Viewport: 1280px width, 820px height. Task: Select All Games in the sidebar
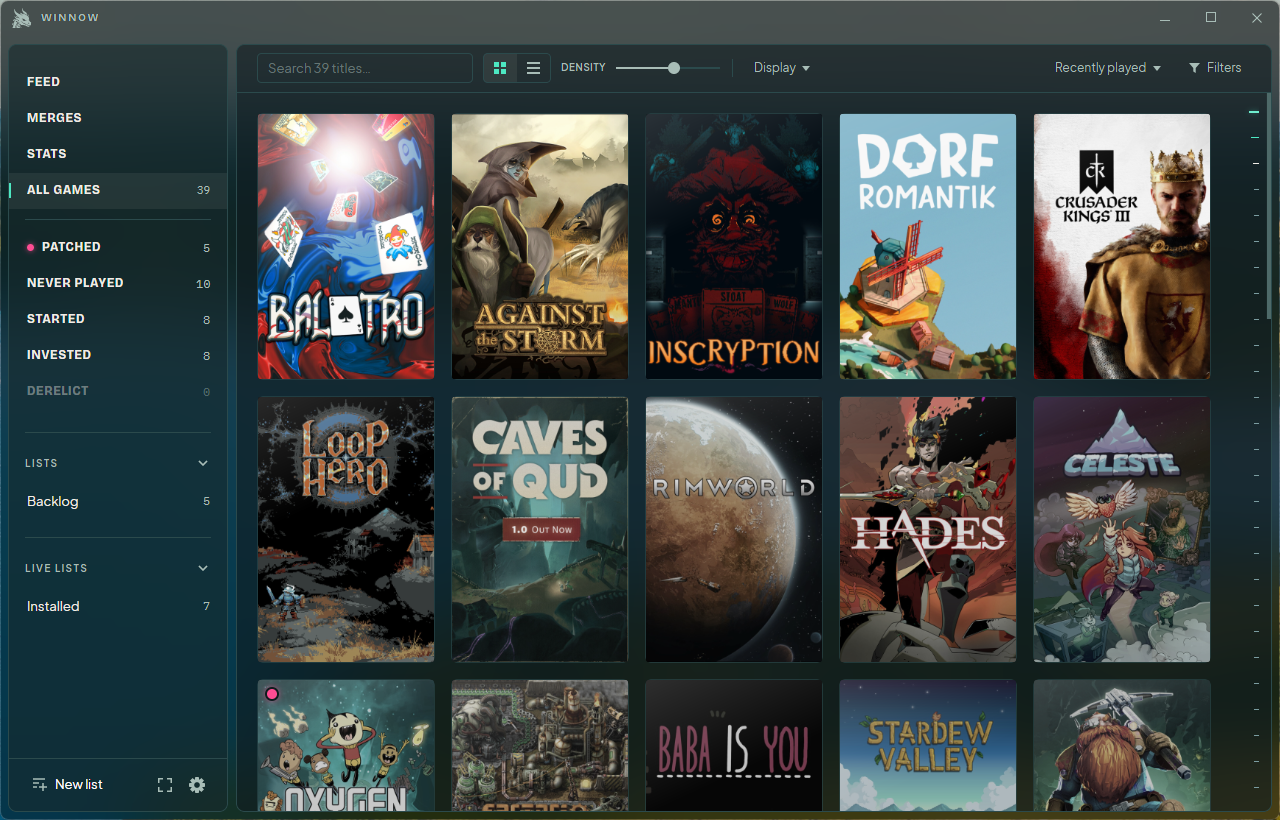click(x=118, y=190)
